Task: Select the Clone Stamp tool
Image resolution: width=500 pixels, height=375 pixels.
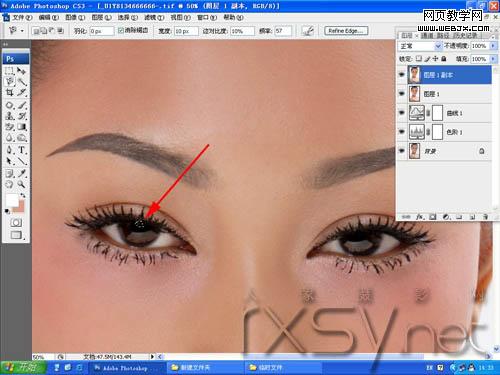Action: (9, 116)
